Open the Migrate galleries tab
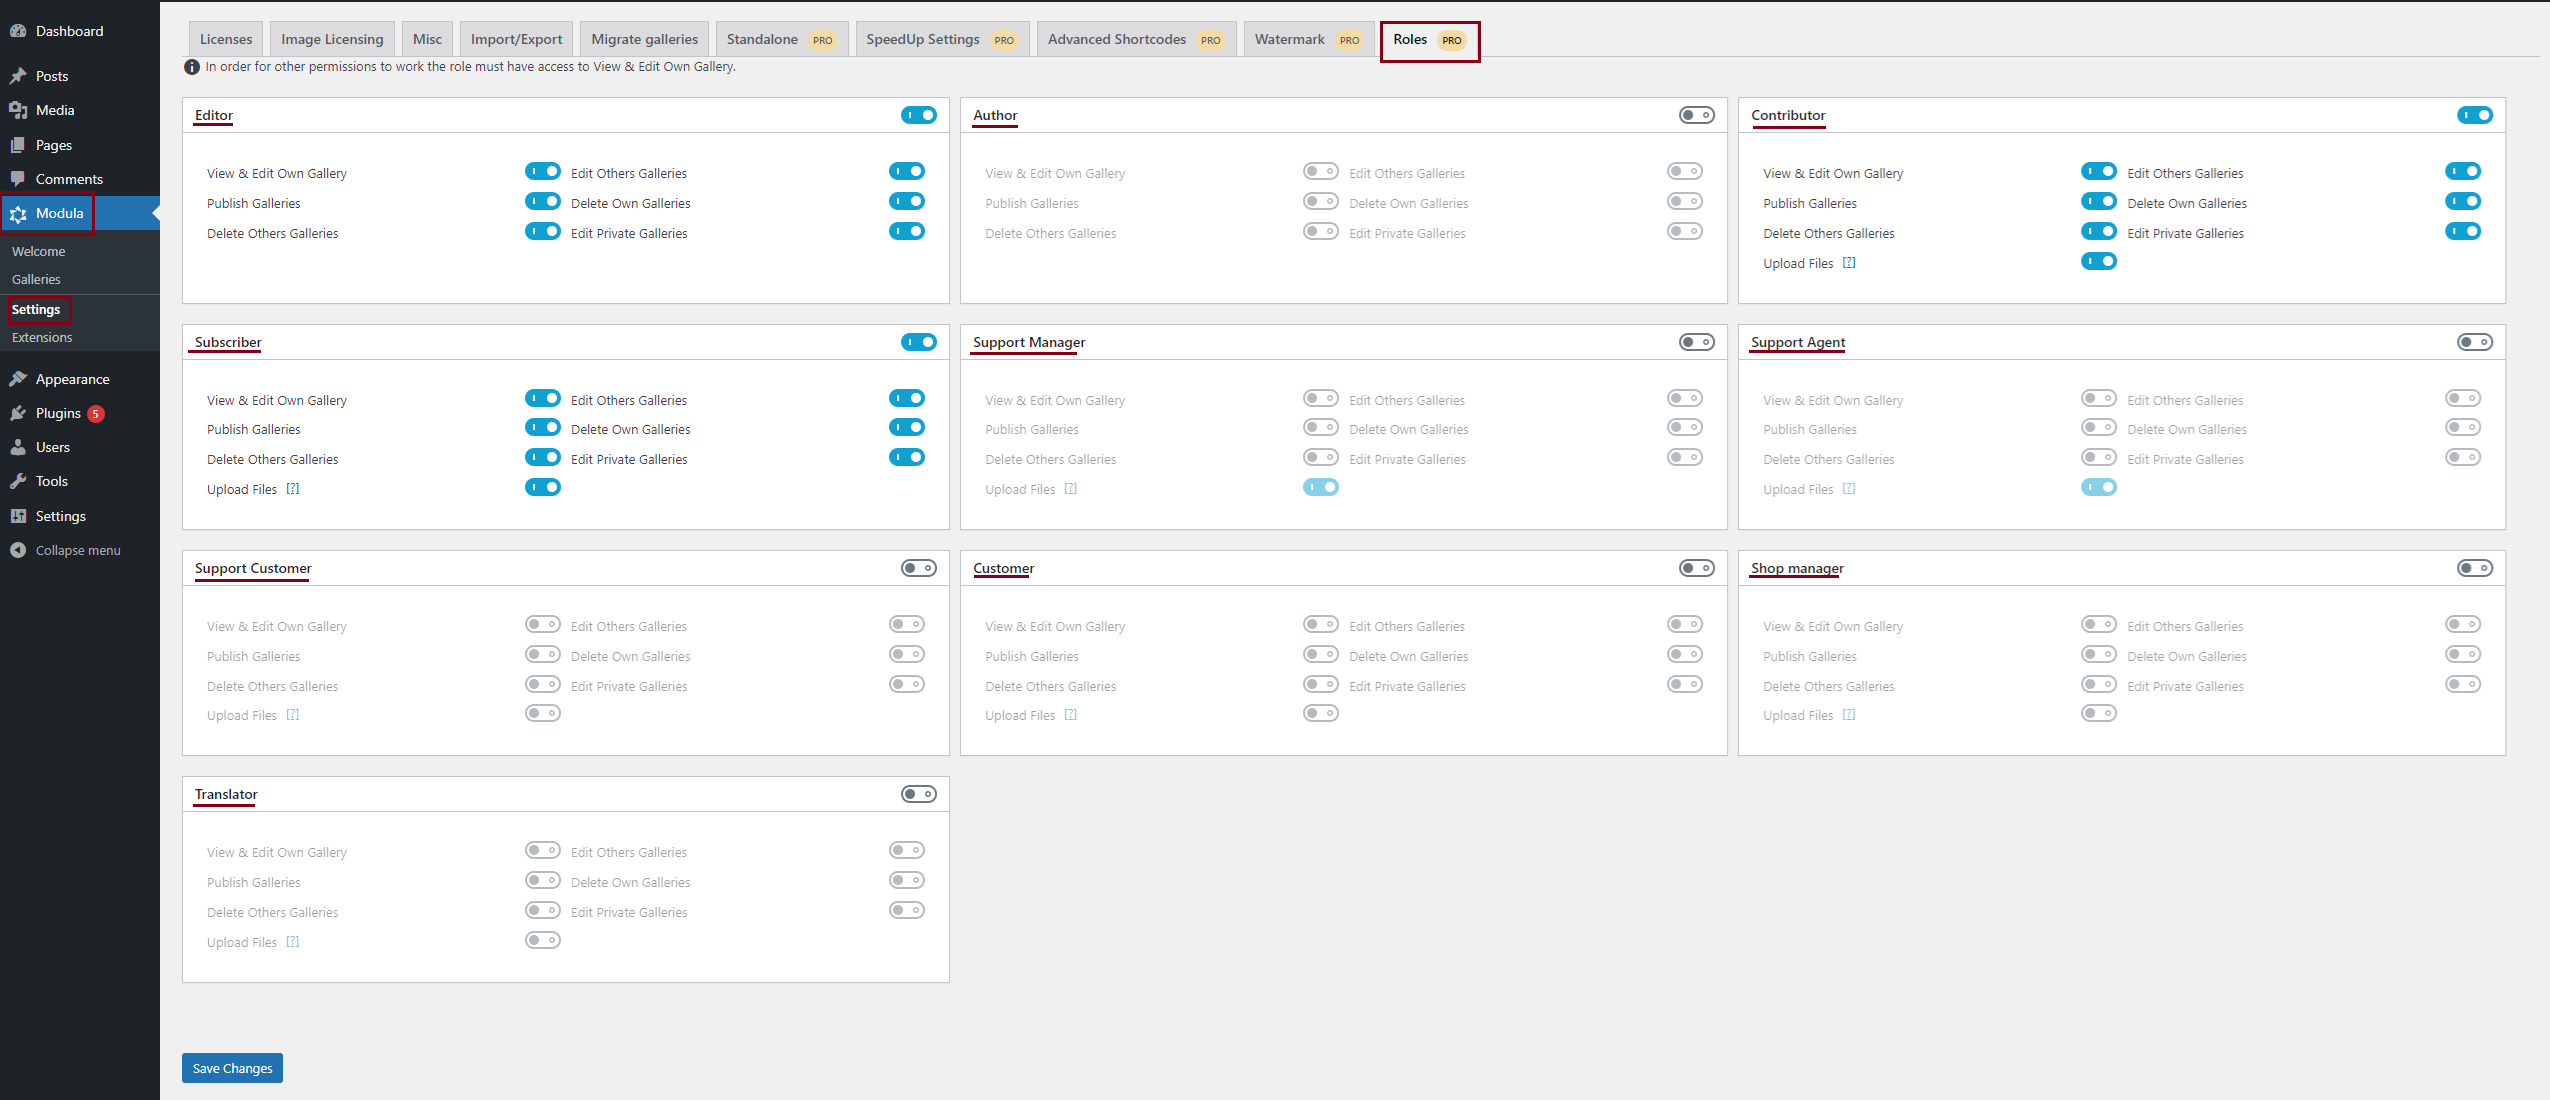Viewport: 2550px width, 1100px height. click(644, 39)
